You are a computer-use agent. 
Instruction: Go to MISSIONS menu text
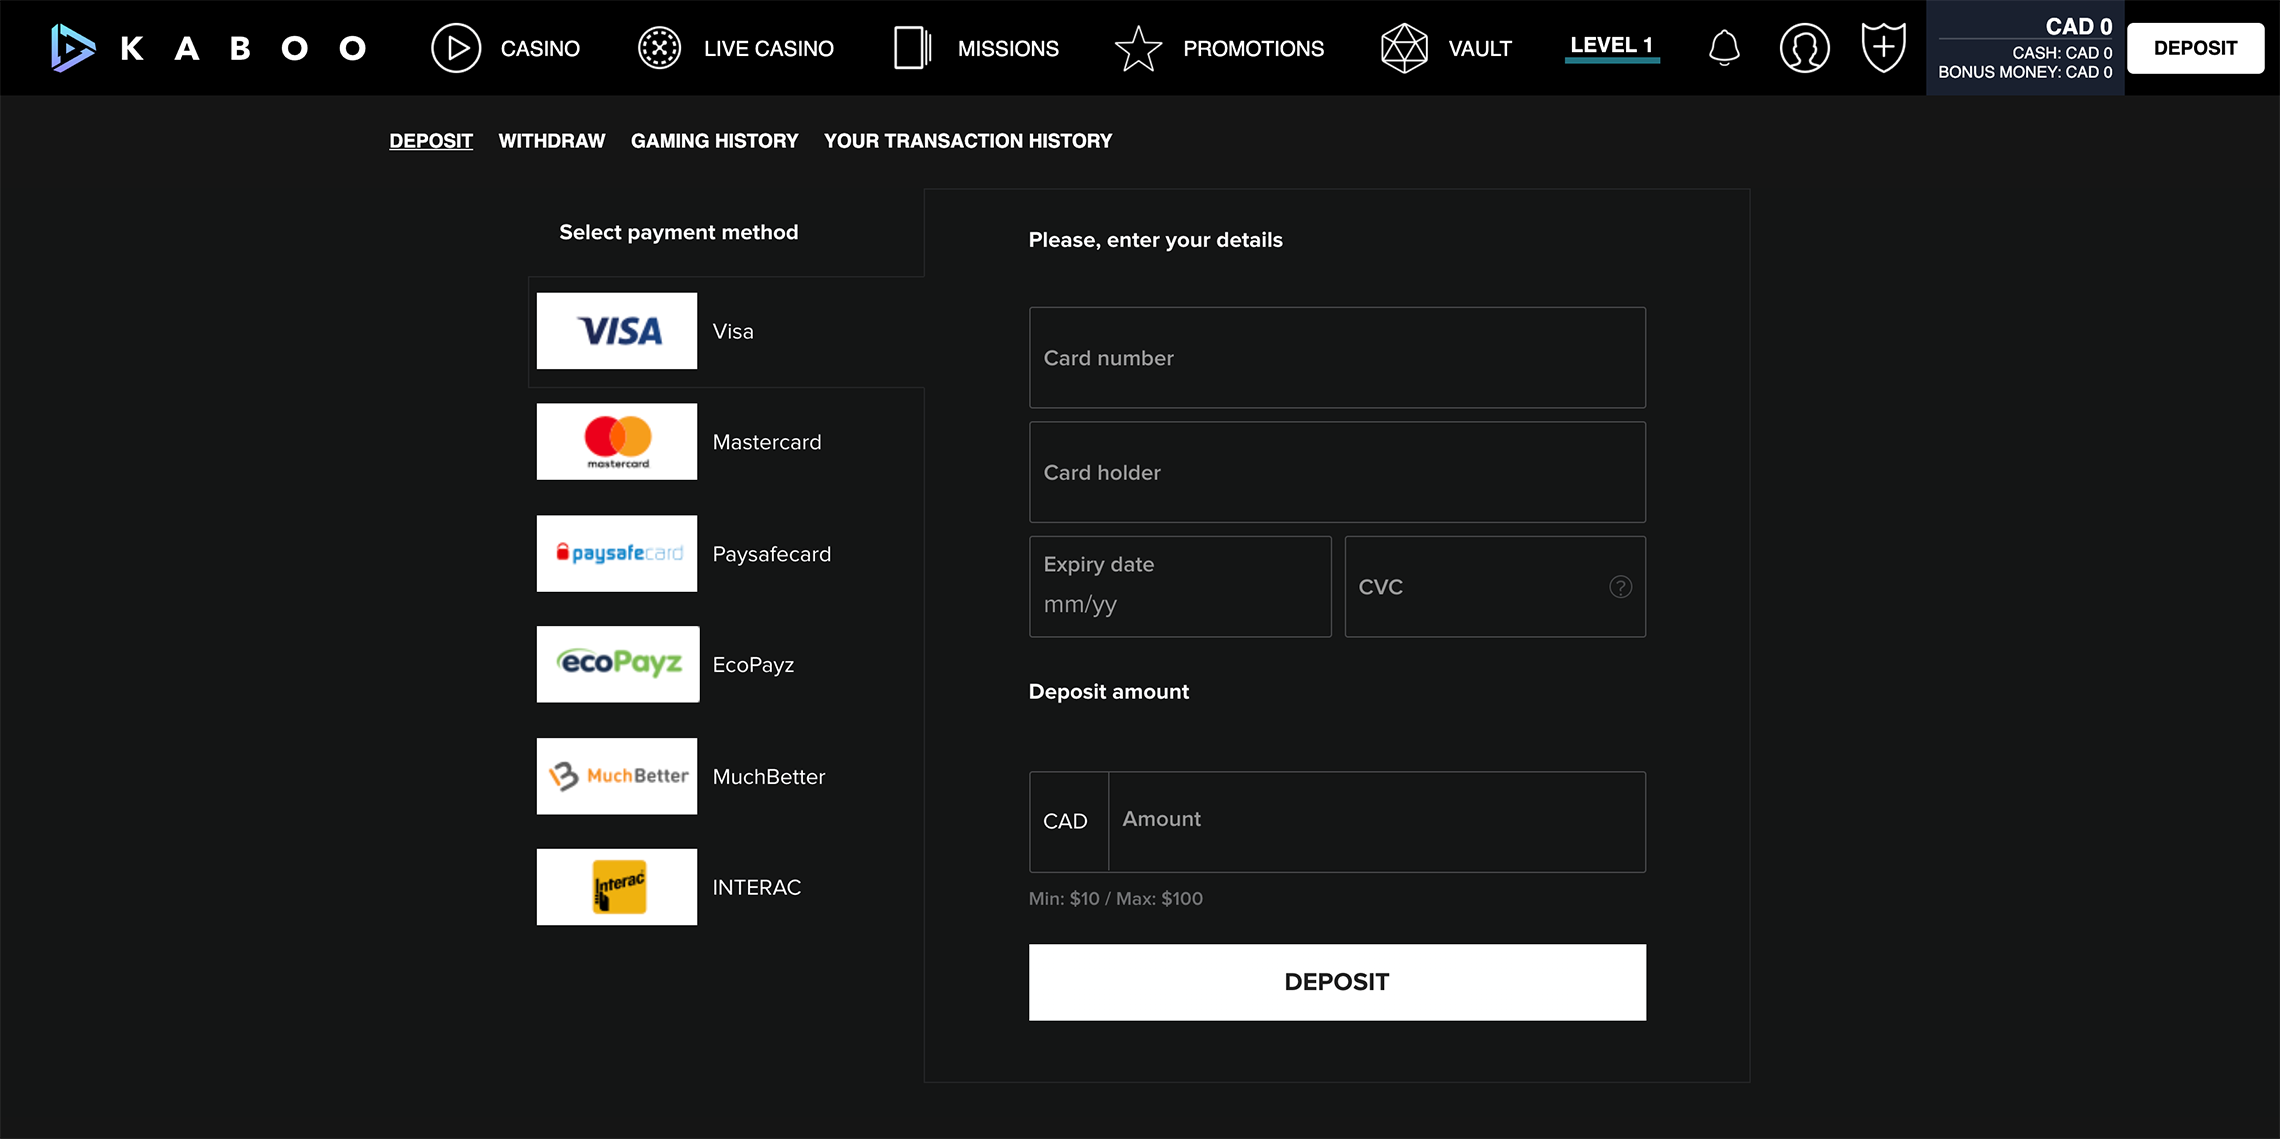tap(1008, 48)
